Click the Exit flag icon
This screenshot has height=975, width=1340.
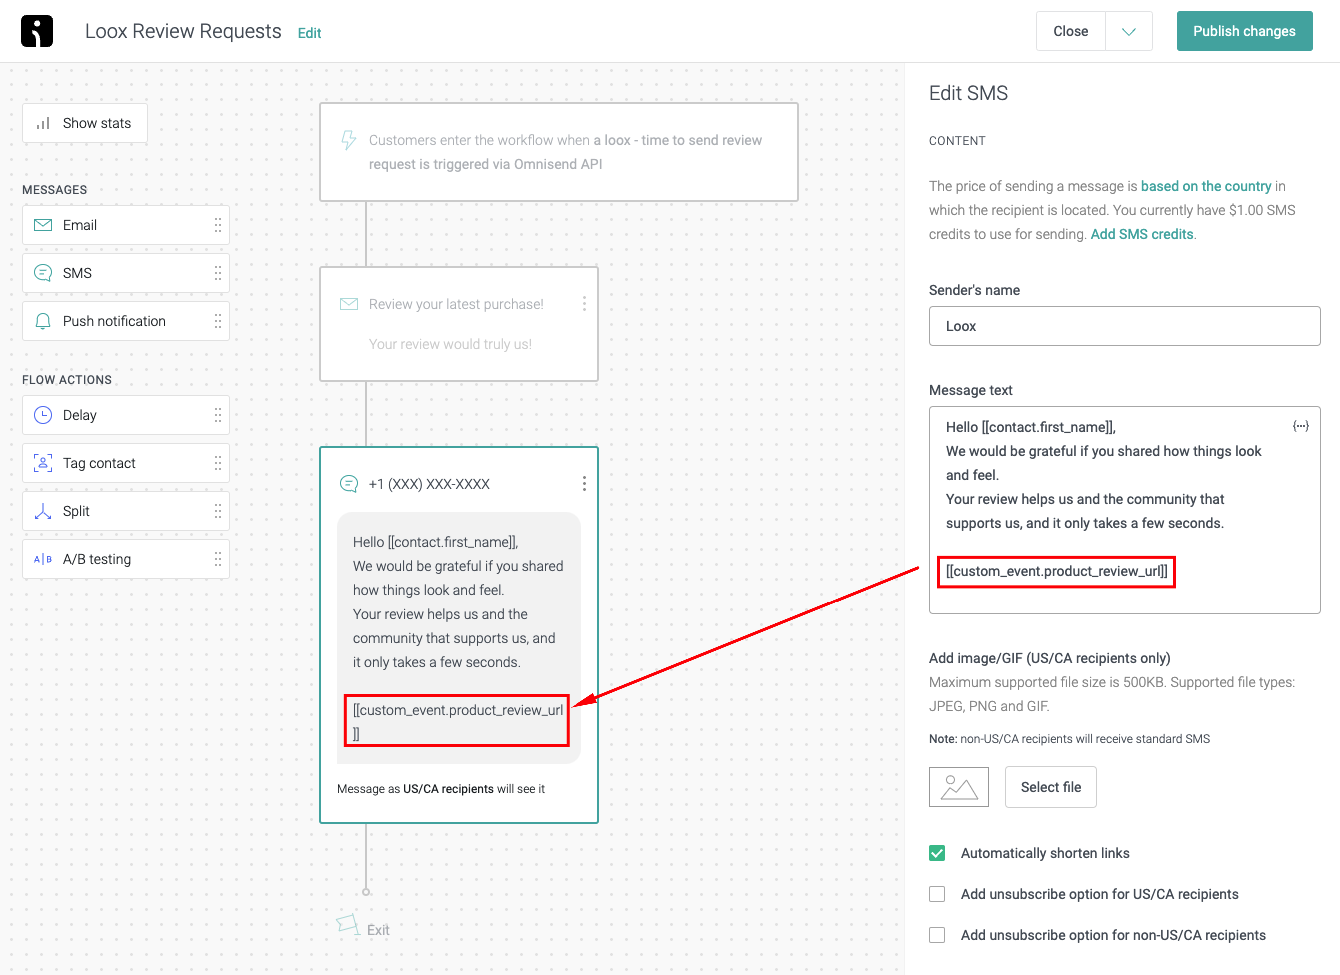(348, 924)
